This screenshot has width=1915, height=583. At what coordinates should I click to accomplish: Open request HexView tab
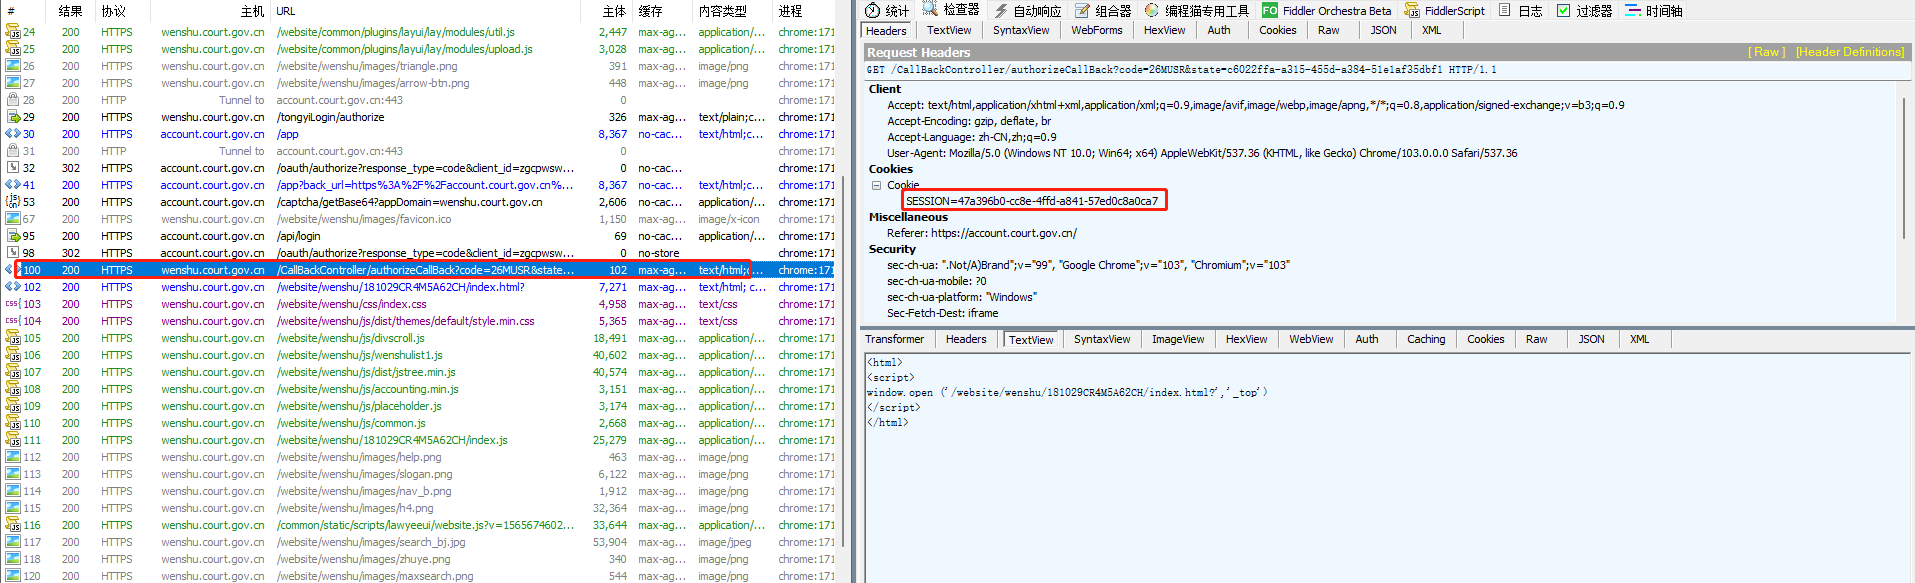(x=1164, y=30)
